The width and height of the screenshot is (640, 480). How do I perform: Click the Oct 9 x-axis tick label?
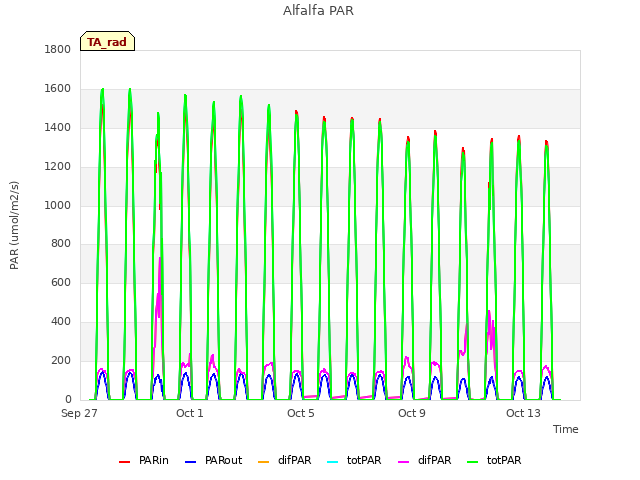[412, 413]
